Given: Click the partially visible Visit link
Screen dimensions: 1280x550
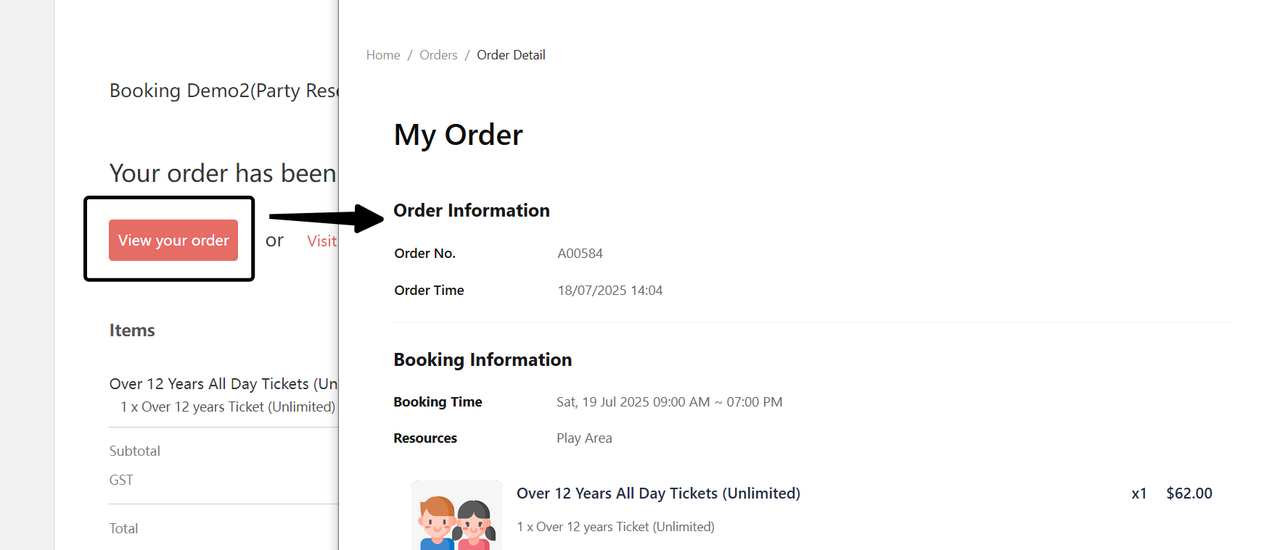Looking at the screenshot, I should click(322, 241).
